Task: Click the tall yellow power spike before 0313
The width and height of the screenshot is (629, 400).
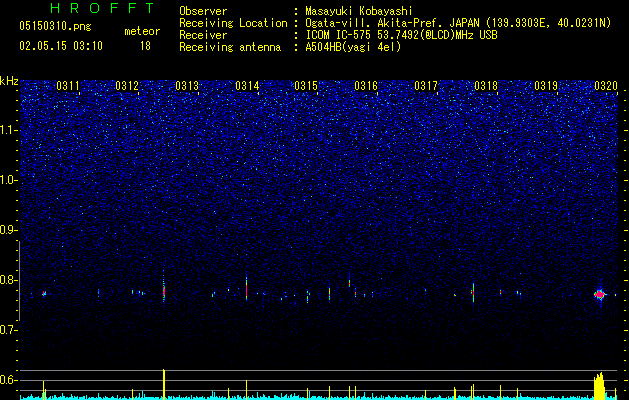Action: click(x=164, y=384)
